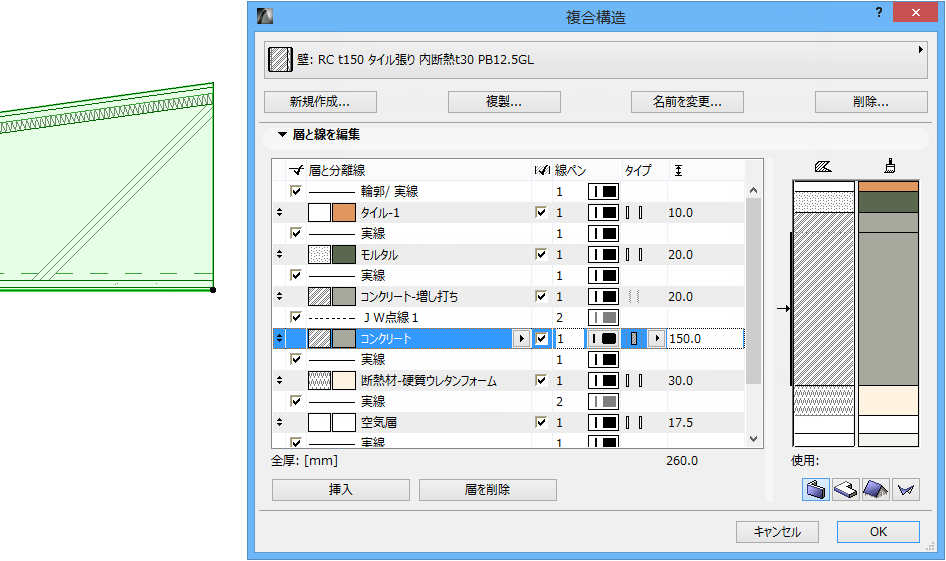Viewport: 946px width, 561px height.
Task: Click type icon of 空気層 row
Action: tap(633, 422)
